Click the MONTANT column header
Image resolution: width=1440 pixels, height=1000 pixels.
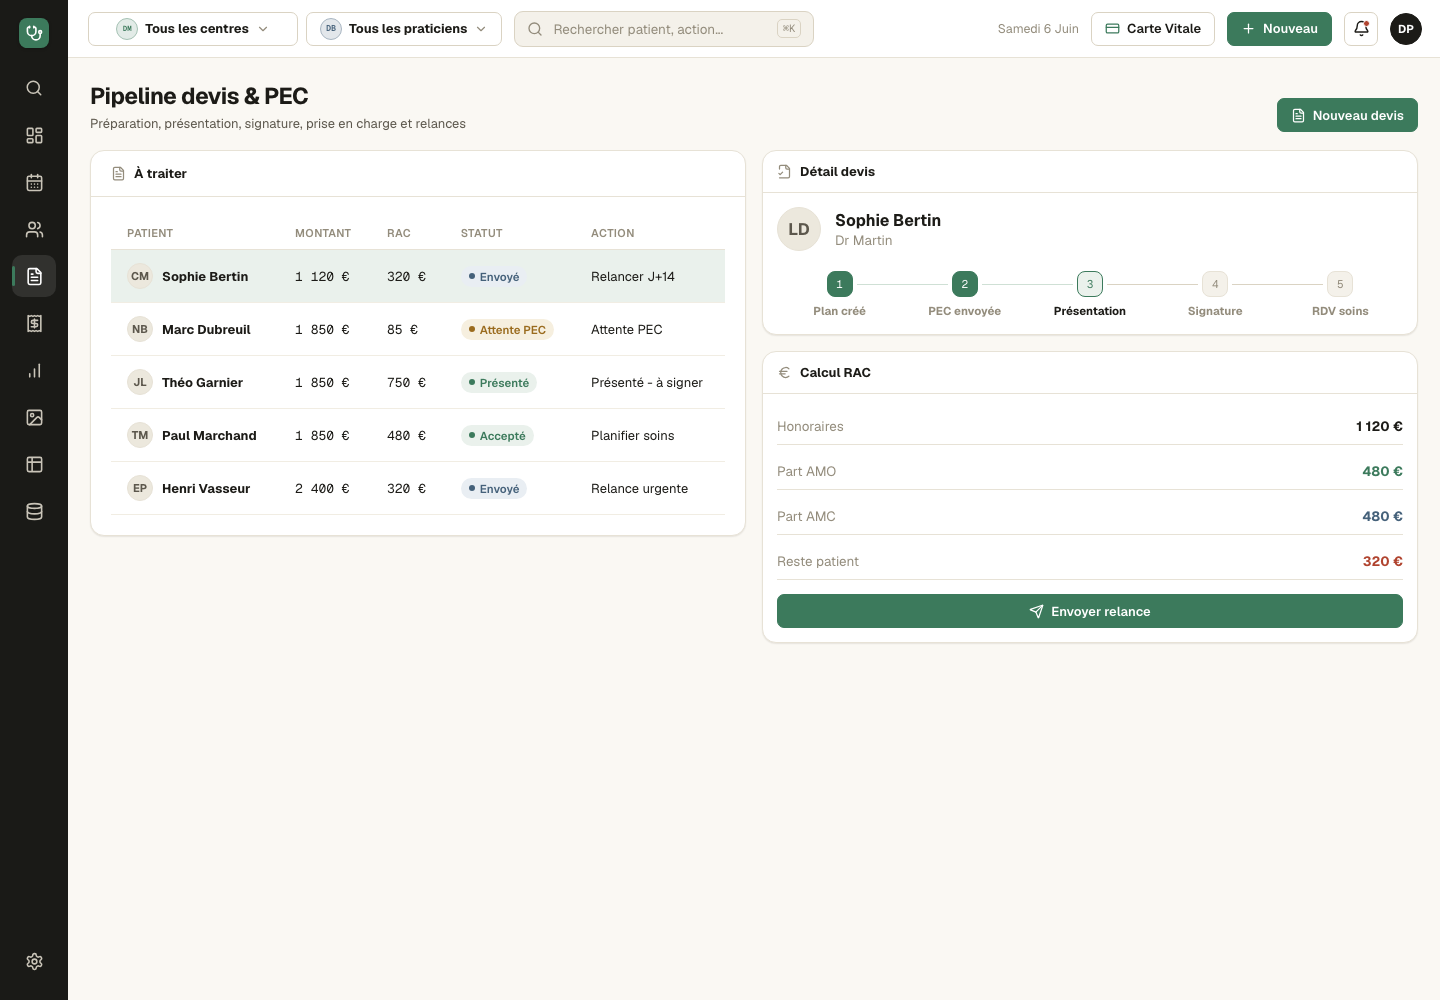323,233
